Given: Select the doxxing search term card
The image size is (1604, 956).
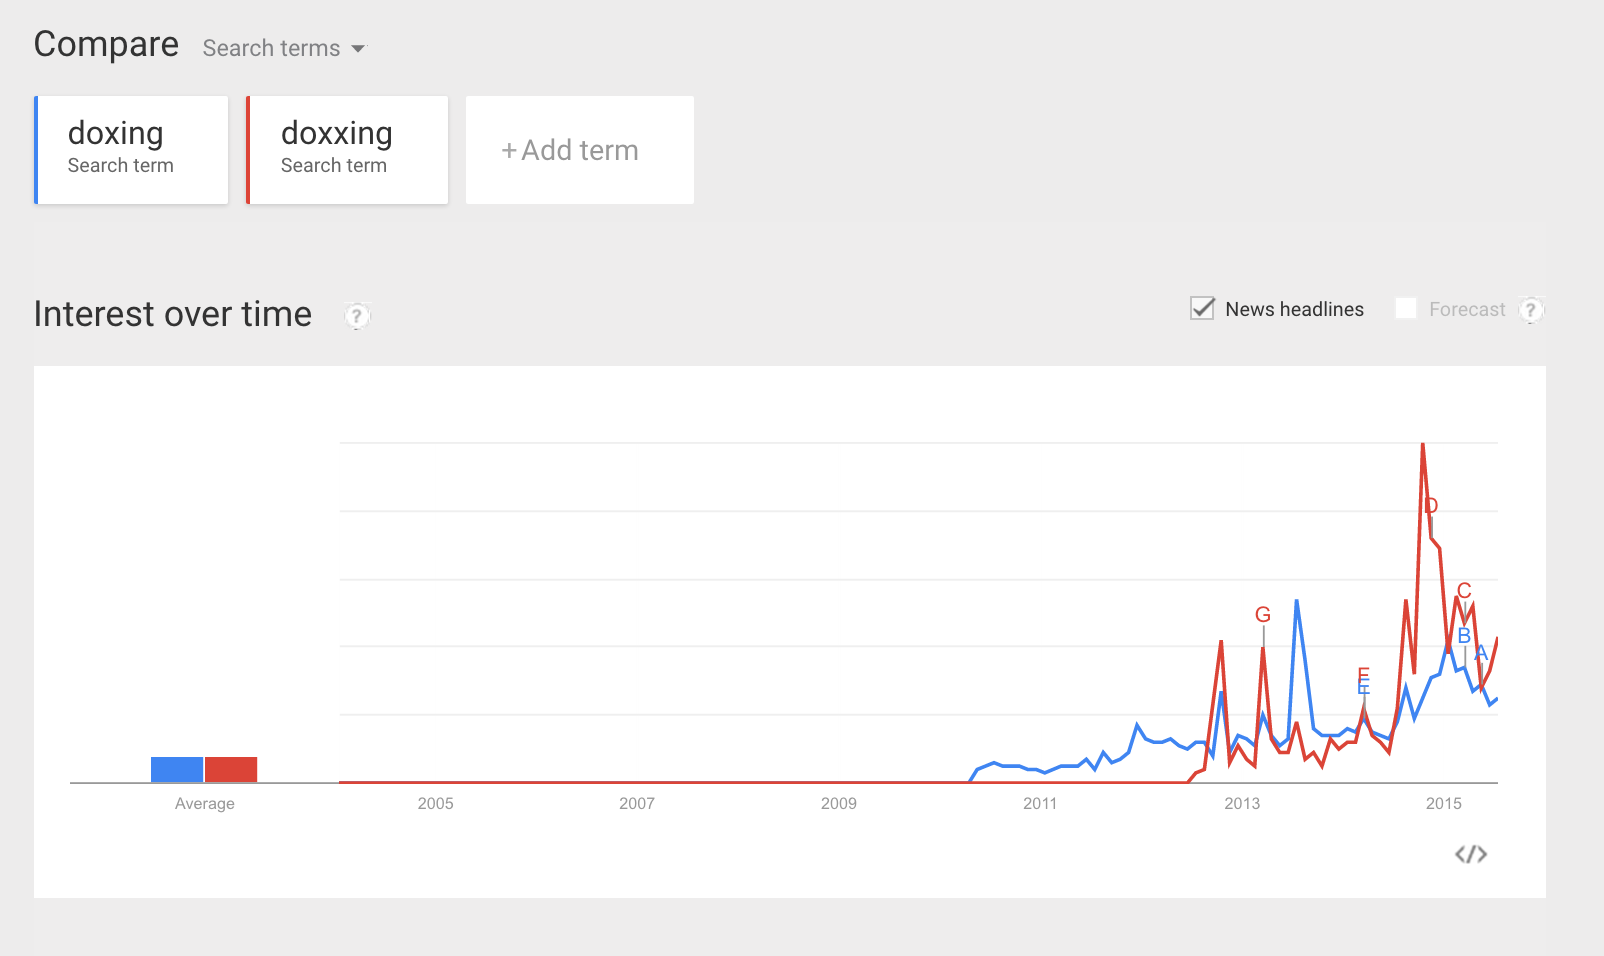Looking at the screenshot, I should click(x=348, y=150).
